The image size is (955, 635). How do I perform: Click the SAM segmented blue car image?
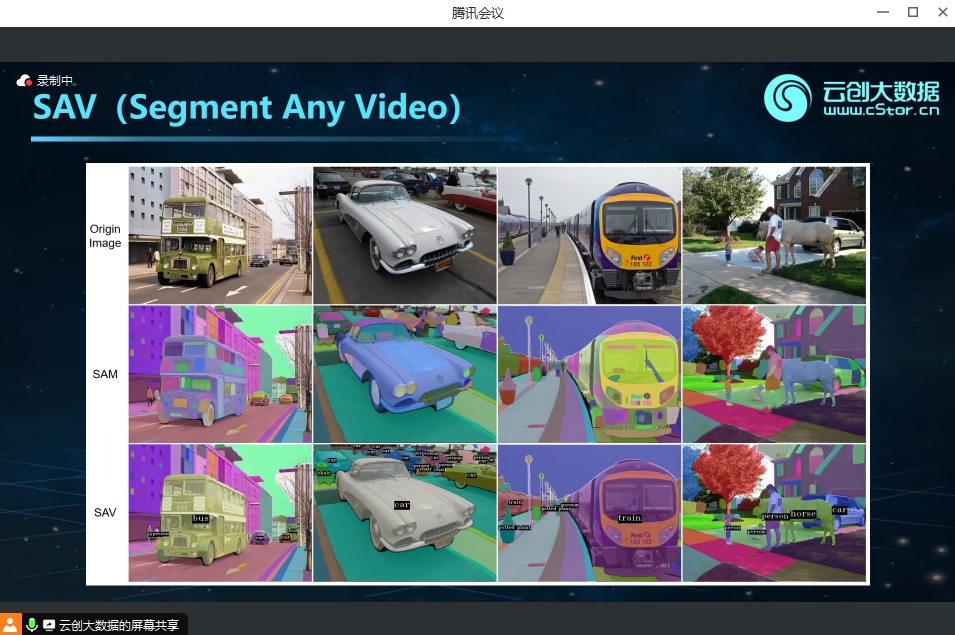click(405, 374)
